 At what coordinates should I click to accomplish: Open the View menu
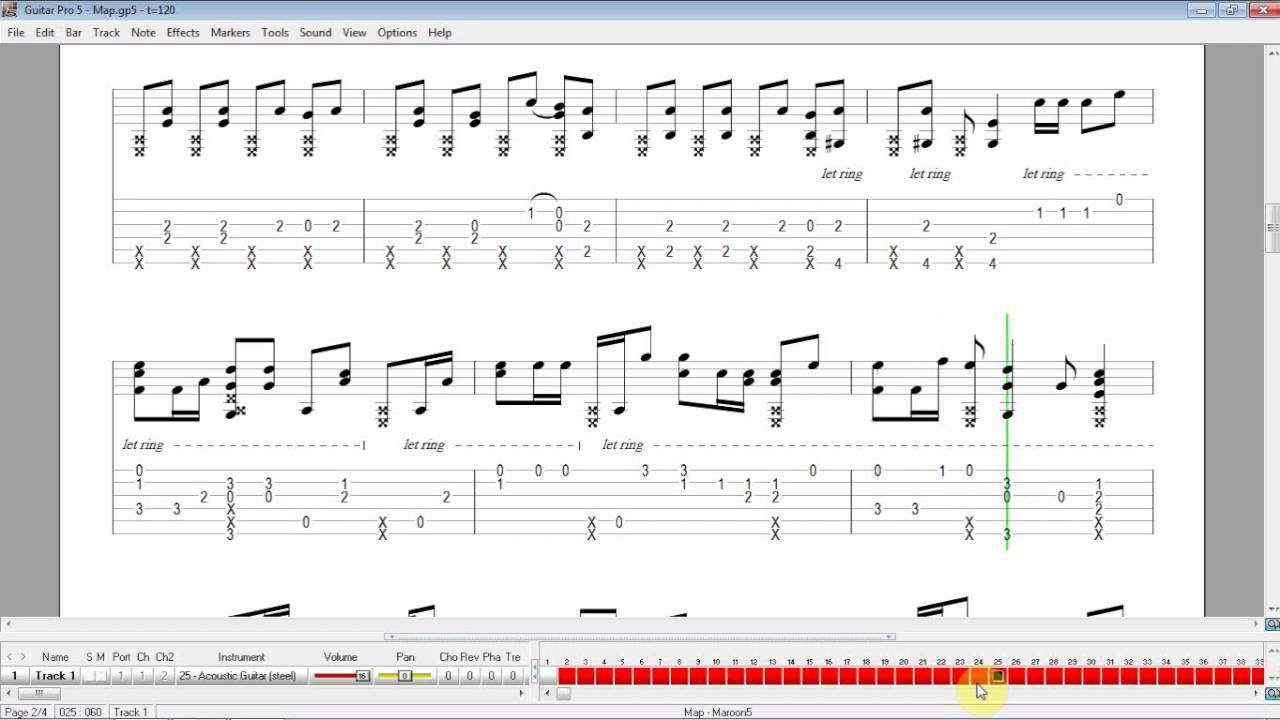[354, 32]
